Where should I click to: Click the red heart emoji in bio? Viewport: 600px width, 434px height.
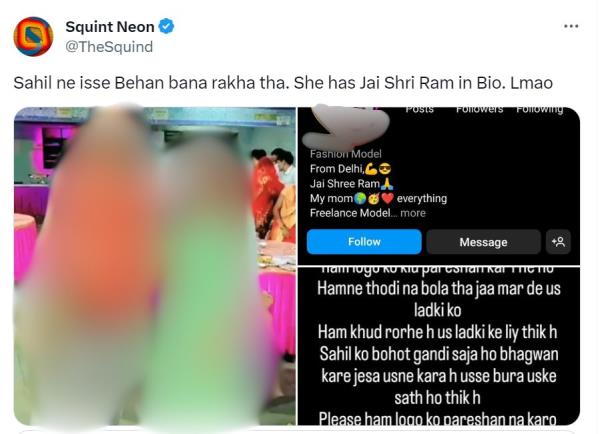point(388,199)
